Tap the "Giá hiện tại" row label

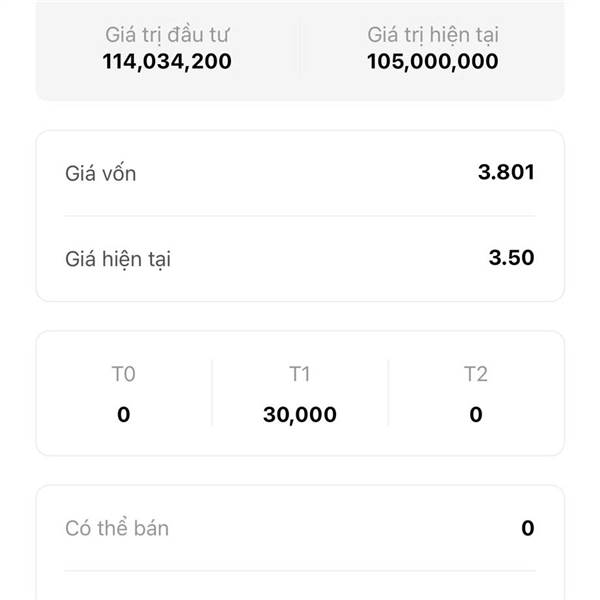point(118,259)
